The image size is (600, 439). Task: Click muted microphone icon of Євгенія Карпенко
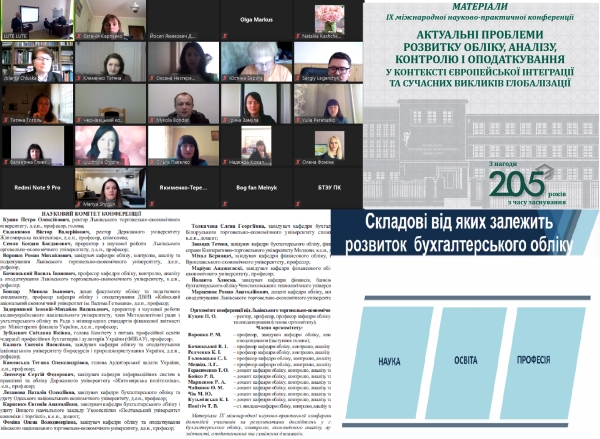(x=79, y=36)
